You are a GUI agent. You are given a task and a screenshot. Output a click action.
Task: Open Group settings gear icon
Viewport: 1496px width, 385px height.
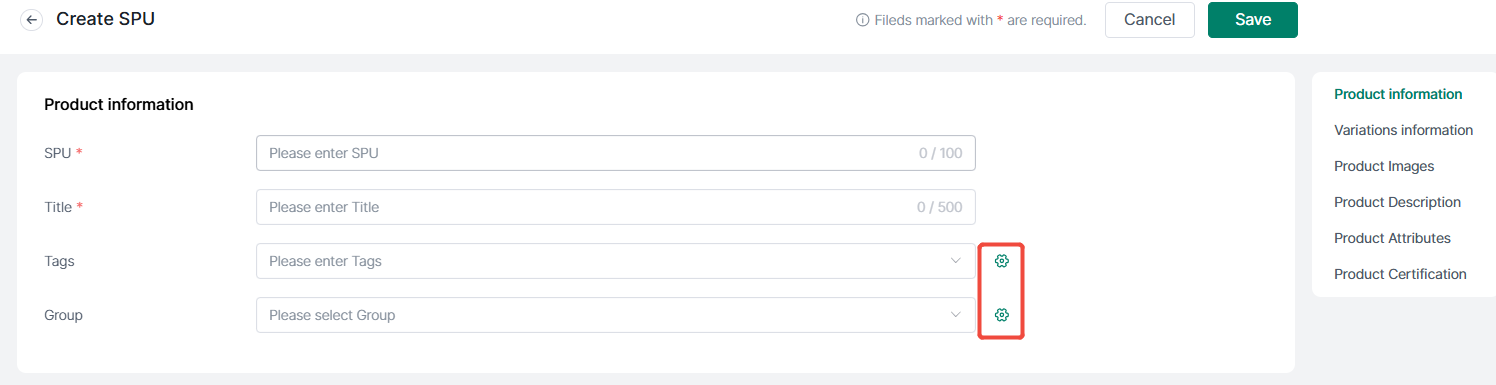1002,315
